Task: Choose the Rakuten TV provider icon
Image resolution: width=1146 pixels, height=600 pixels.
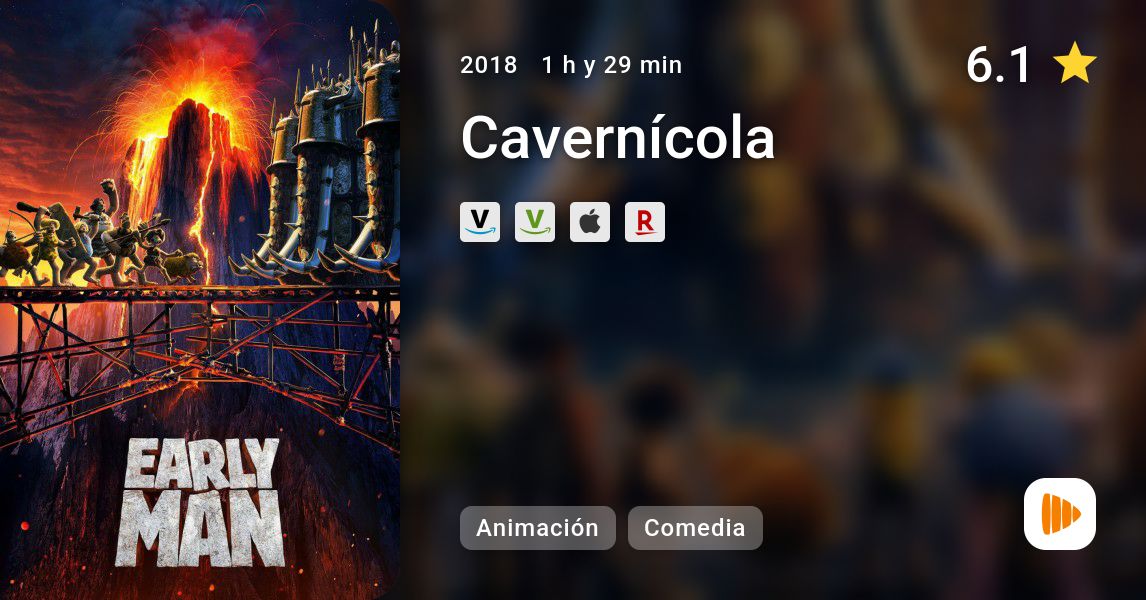Action: coord(645,222)
